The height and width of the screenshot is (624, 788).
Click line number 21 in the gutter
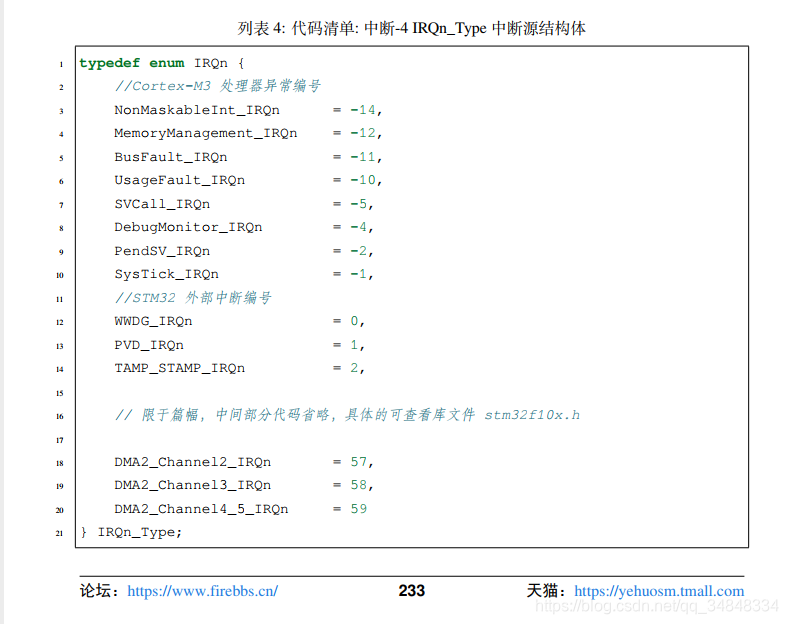(x=59, y=533)
